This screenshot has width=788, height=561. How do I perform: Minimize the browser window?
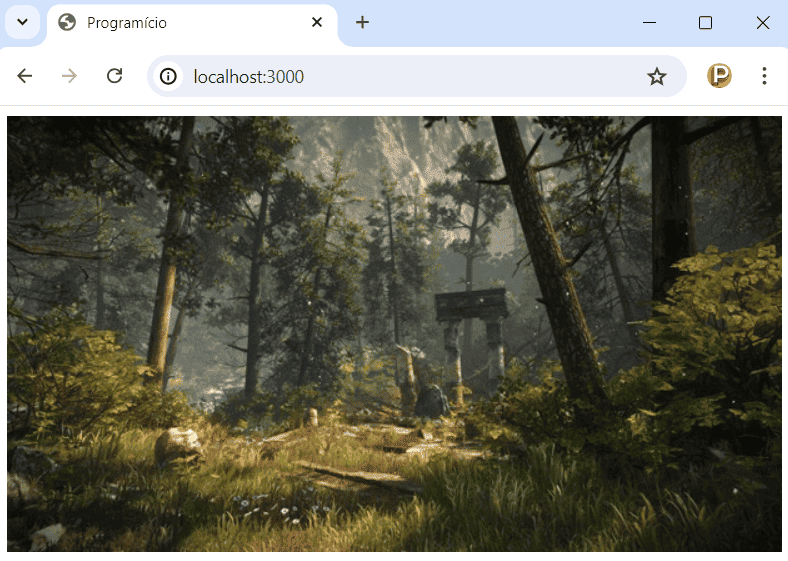coord(649,23)
